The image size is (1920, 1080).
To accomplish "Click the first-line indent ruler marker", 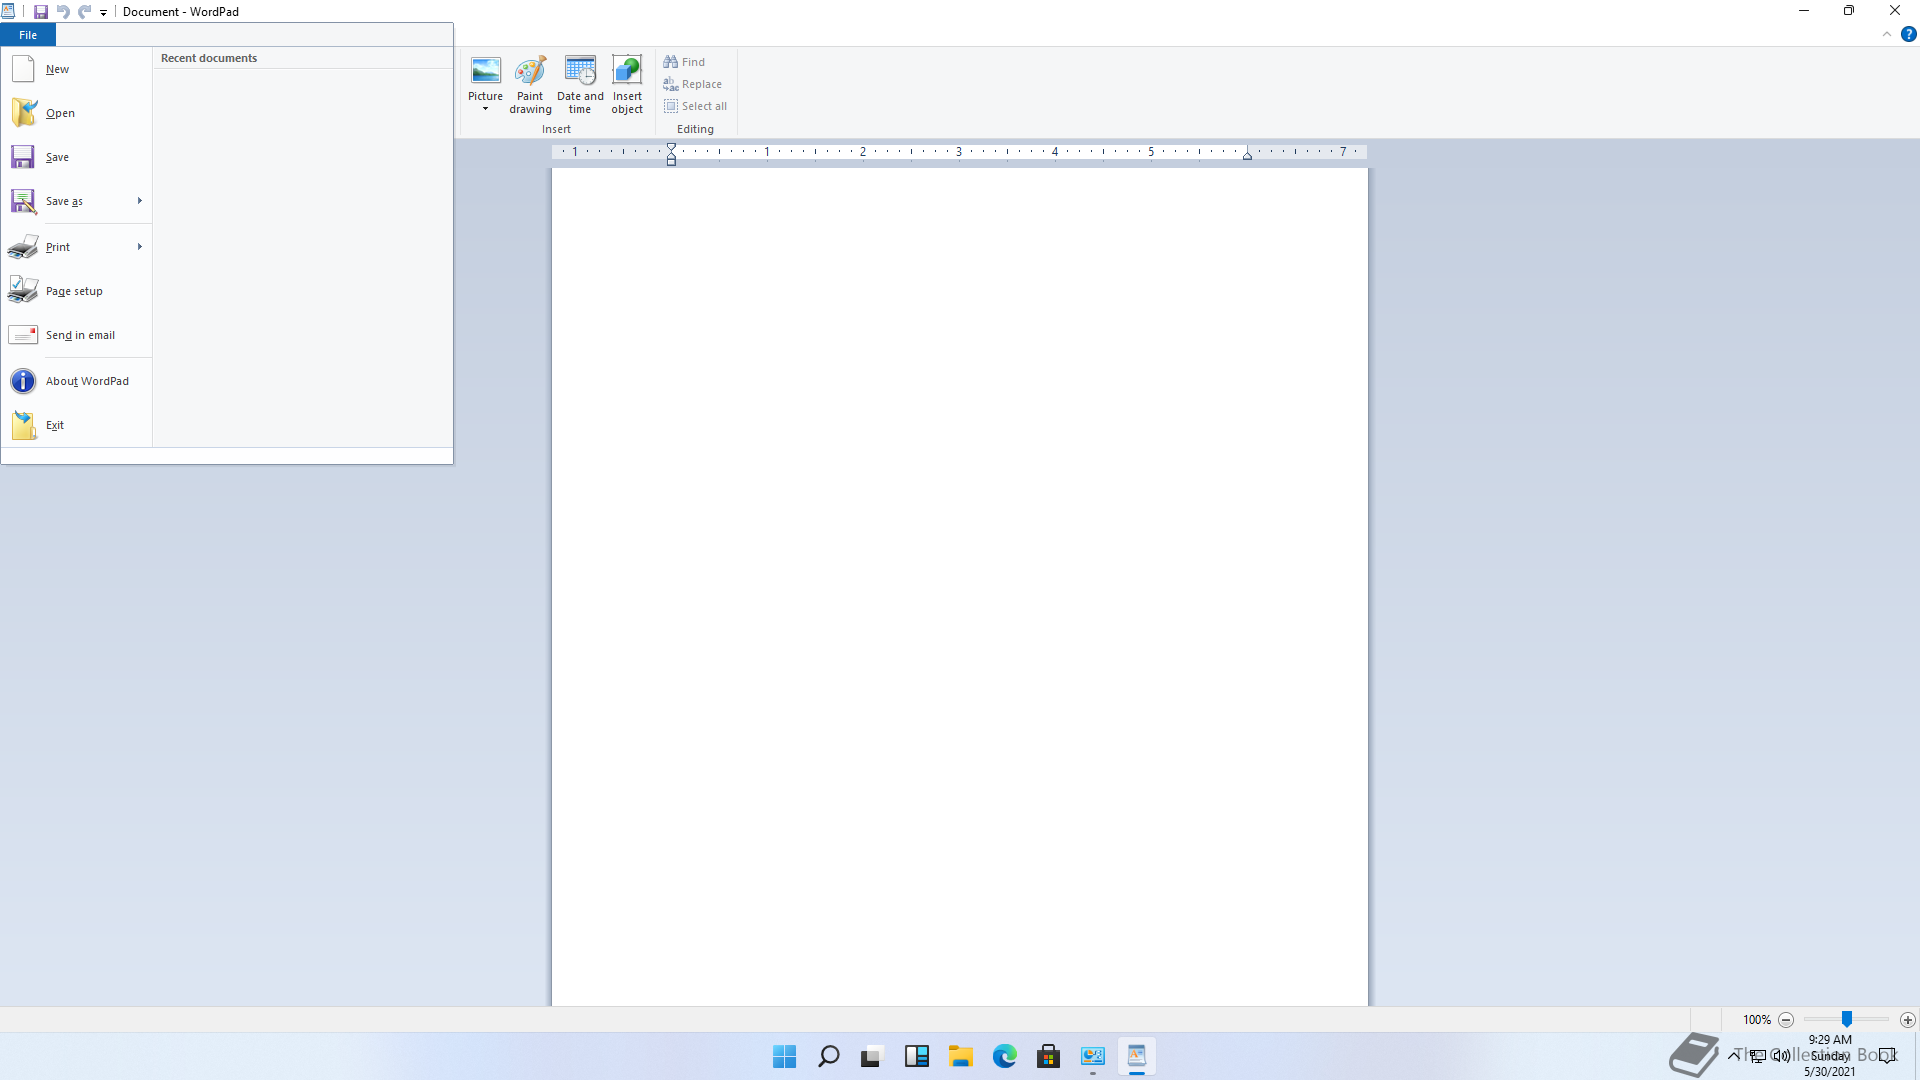I will [672, 148].
